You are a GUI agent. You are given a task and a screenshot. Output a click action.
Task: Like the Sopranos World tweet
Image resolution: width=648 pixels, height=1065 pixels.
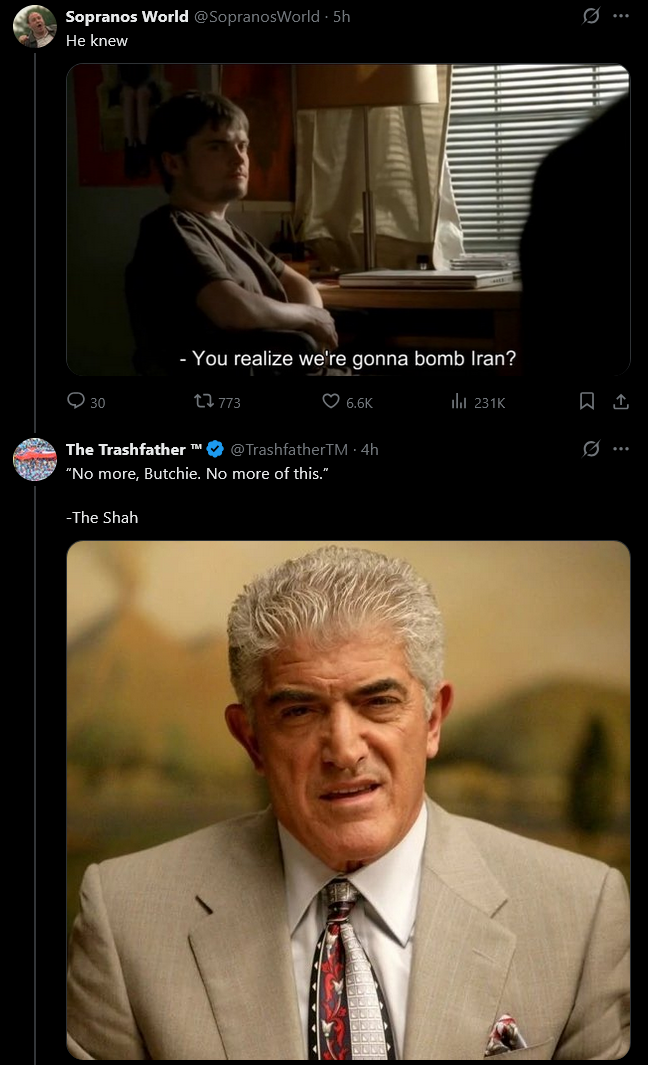pos(347,401)
